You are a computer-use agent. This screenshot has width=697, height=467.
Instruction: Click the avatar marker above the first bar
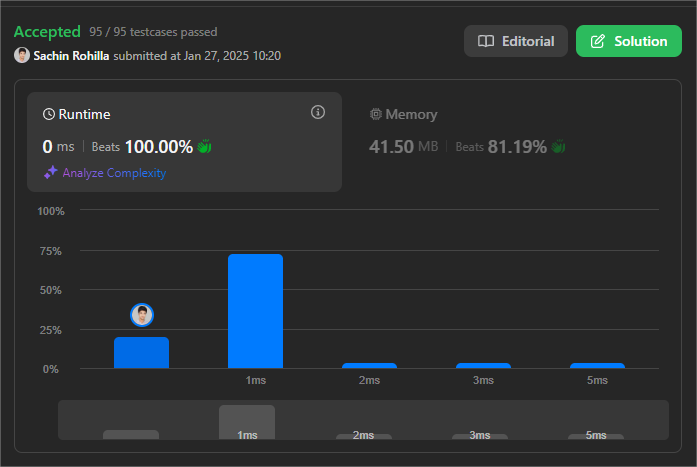(x=142, y=315)
